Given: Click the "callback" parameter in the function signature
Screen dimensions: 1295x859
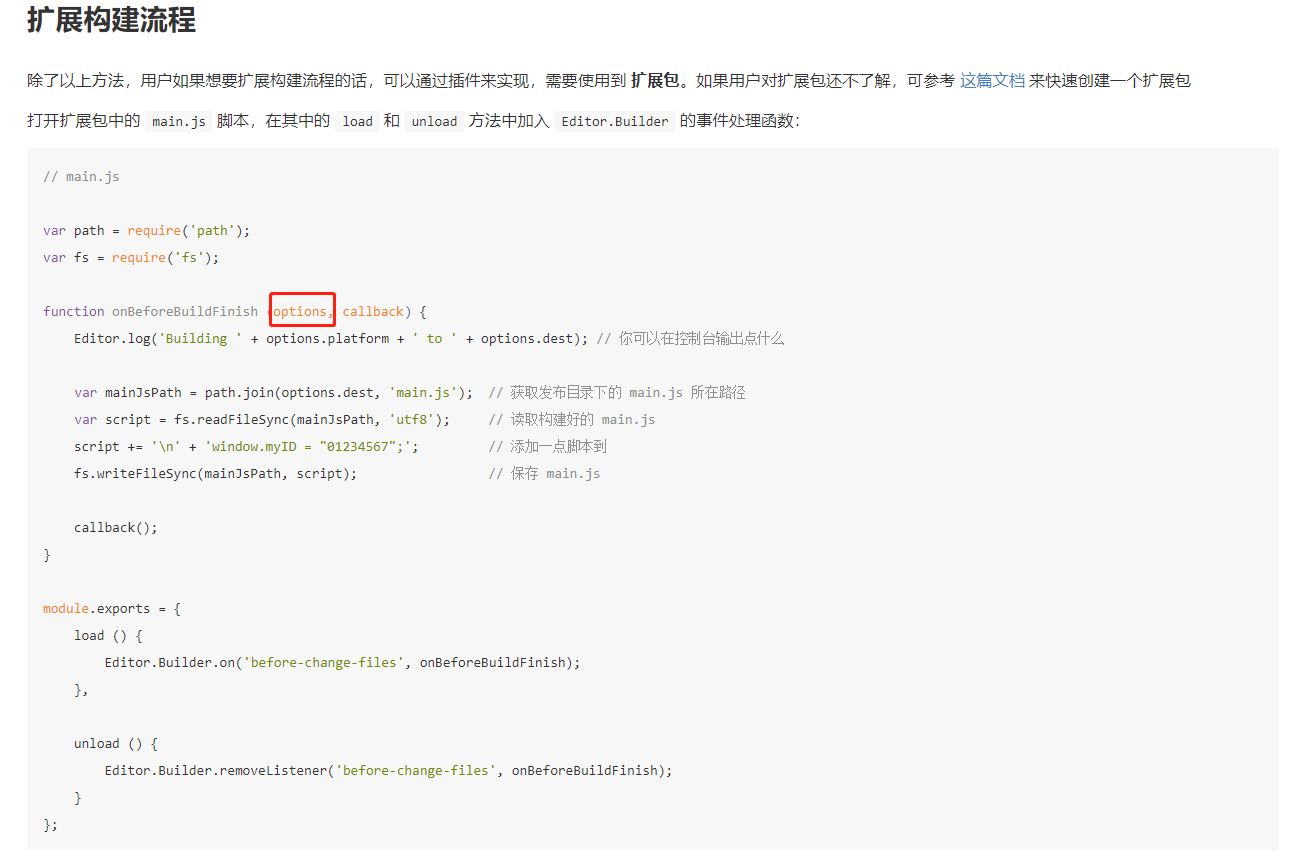Looking at the screenshot, I should click(x=373, y=312).
